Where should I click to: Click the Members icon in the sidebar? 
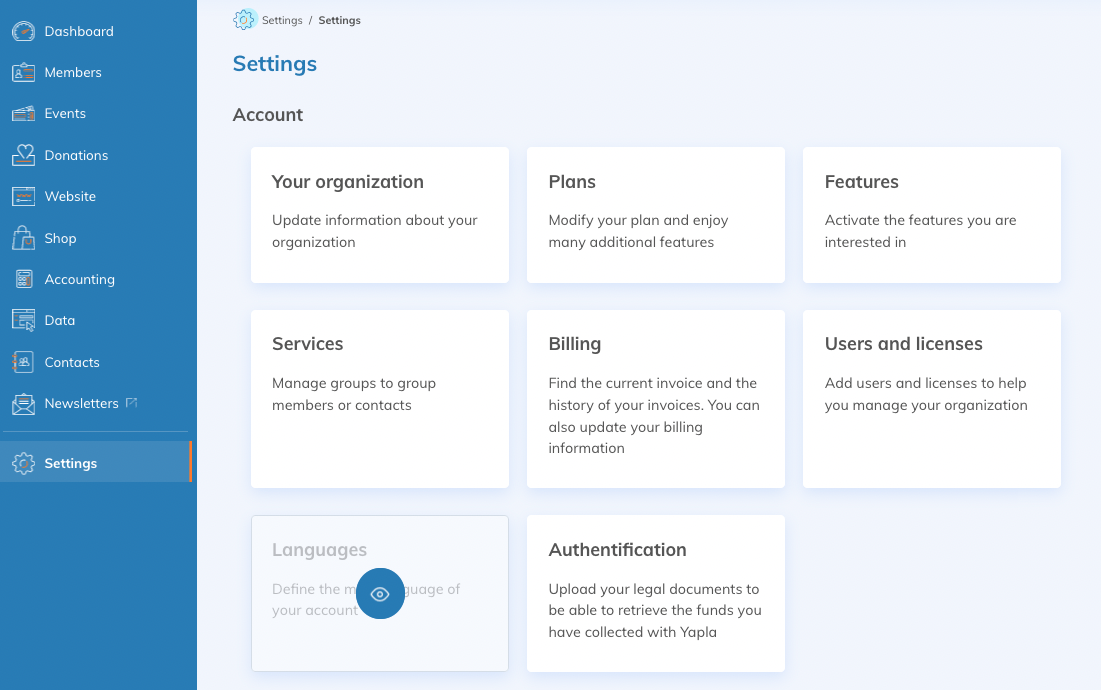pyautogui.click(x=22, y=72)
